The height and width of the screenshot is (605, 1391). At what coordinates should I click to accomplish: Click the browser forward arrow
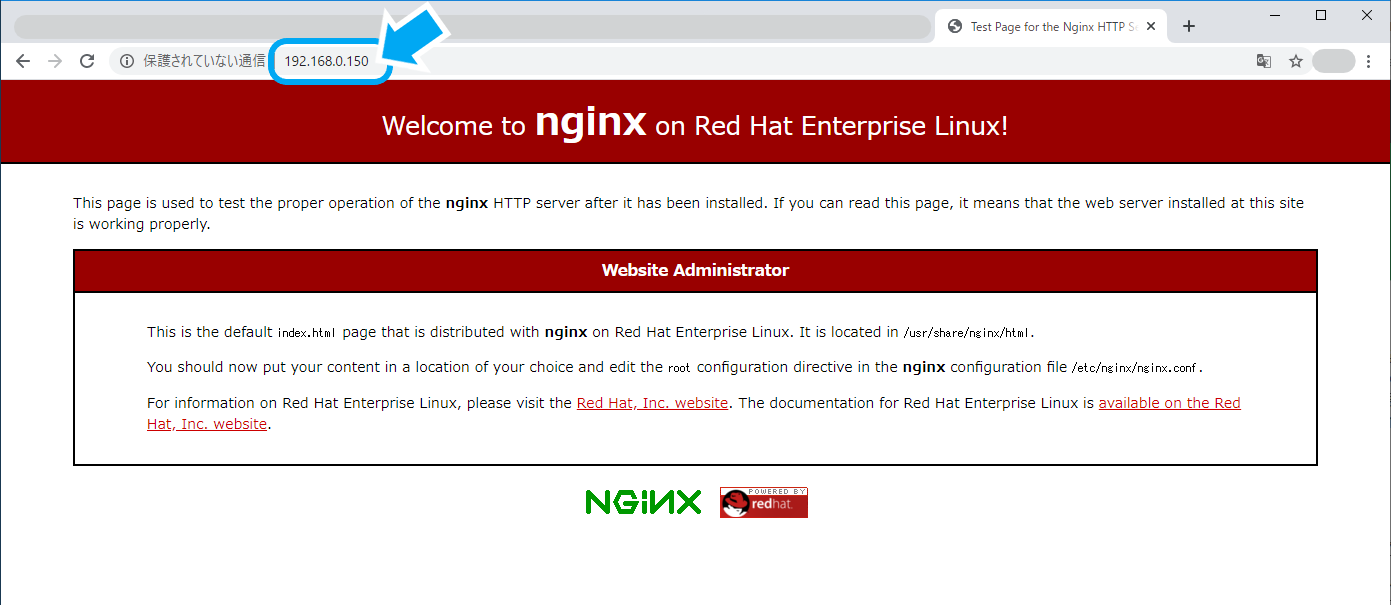pos(55,61)
